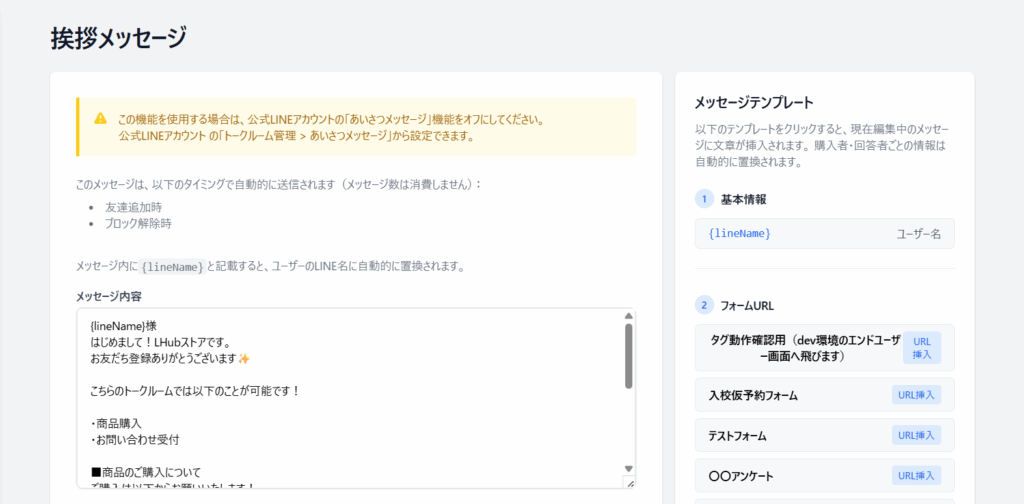The height and width of the screenshot is (504, 1024).
Task: Click the {lineName}様 line in the message
Action: point(123,325)
